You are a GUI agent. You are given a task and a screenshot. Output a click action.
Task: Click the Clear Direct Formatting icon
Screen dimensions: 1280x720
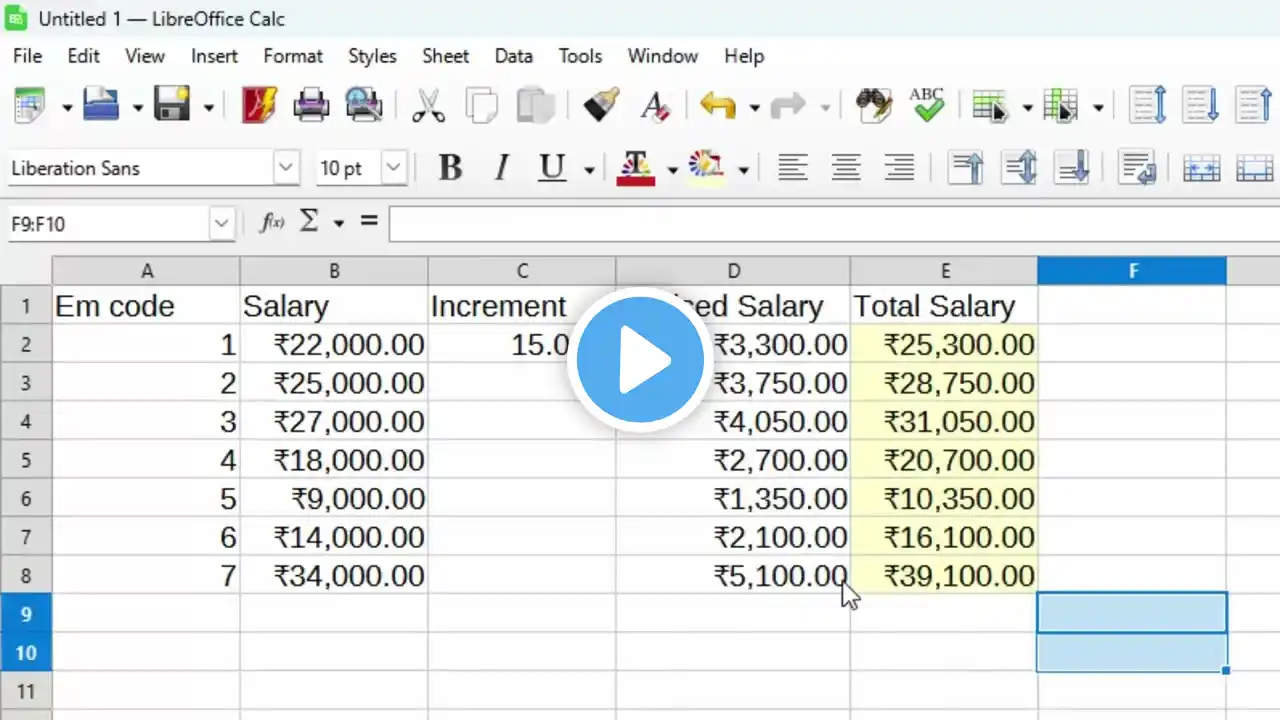point(655,105)
